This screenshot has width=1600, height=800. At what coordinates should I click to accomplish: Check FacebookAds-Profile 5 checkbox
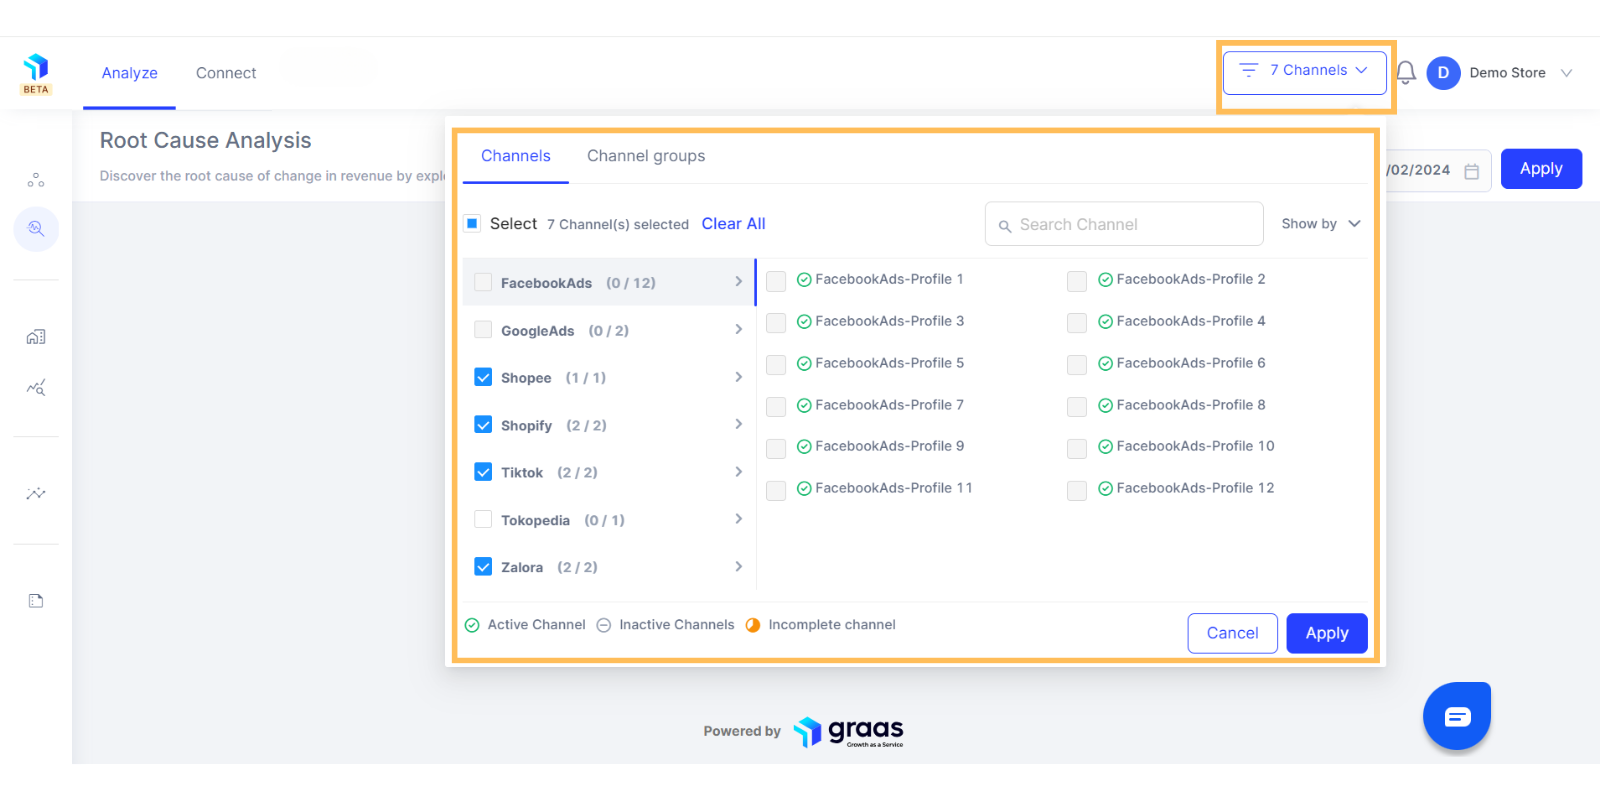(776, 365)
